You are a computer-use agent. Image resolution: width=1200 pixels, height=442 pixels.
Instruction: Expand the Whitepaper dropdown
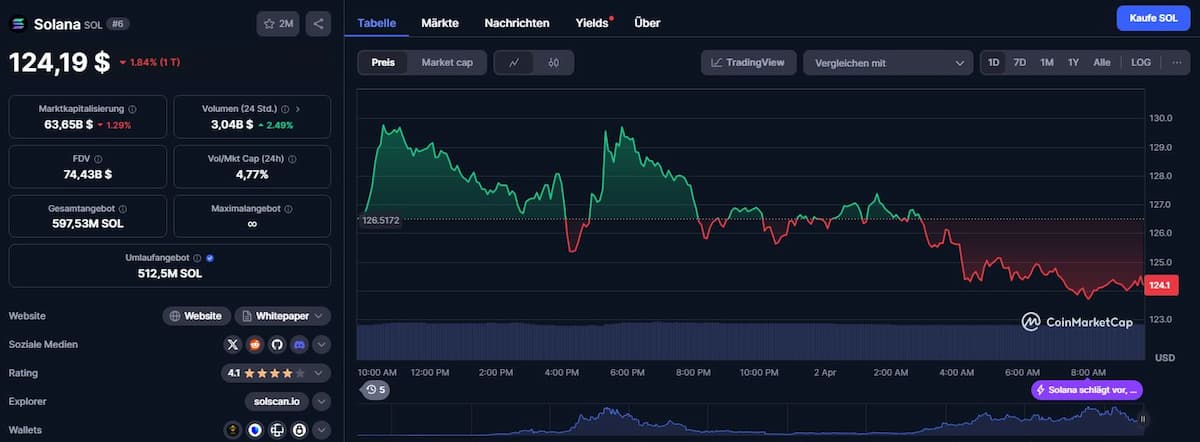tap(284, 315)
